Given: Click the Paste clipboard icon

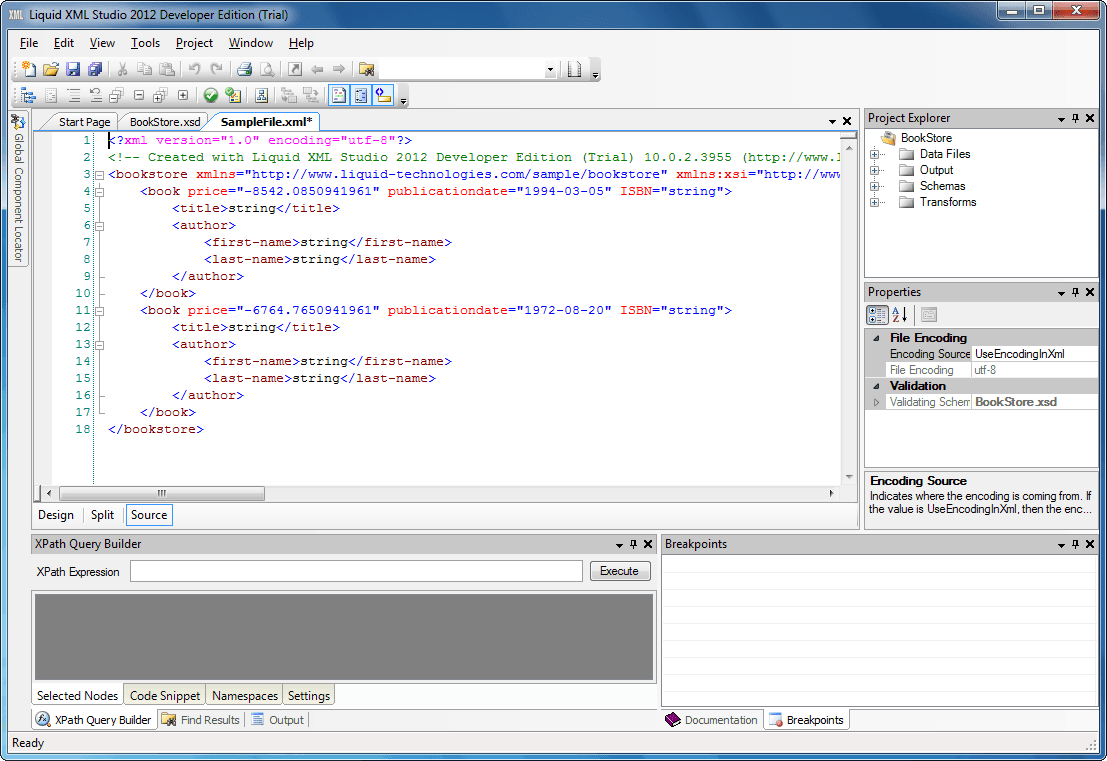Looking at the screenshot, I should 167,69.
